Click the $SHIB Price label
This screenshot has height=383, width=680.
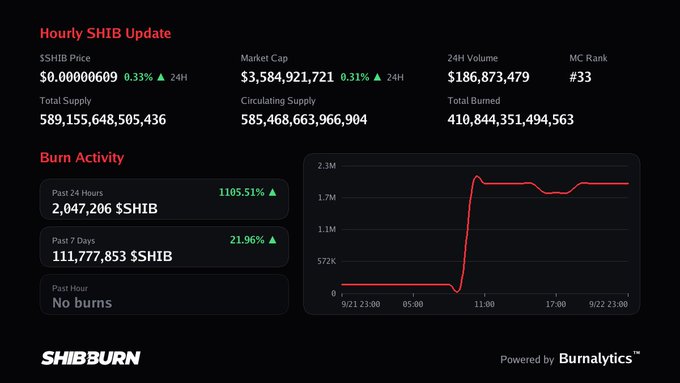[x=65, y=58]
